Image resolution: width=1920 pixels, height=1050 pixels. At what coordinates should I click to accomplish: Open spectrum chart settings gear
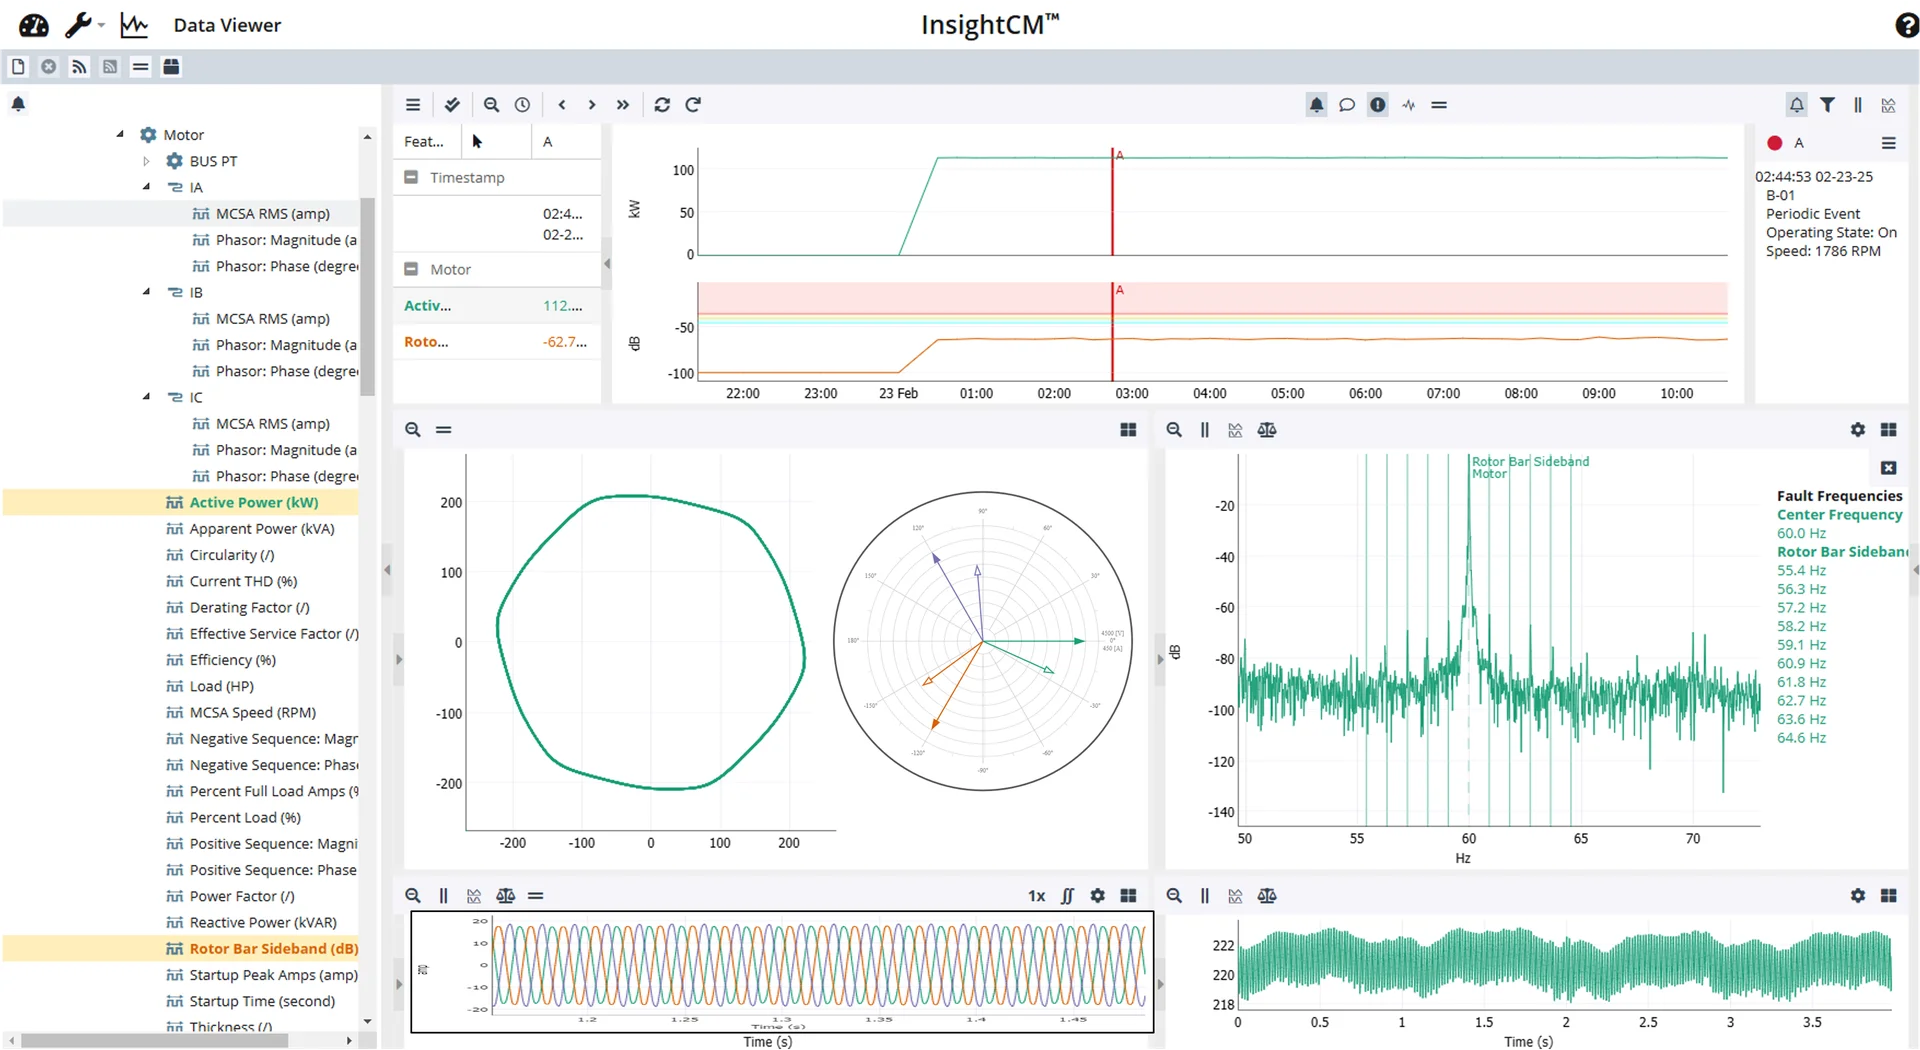click(1857, 430)
